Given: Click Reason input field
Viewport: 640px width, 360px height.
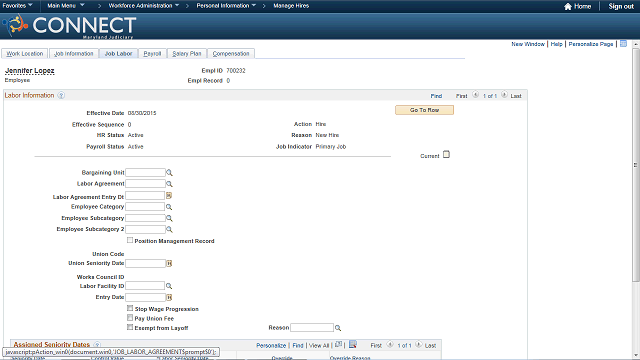Looking at the screenshot, I should coord(312,328).
